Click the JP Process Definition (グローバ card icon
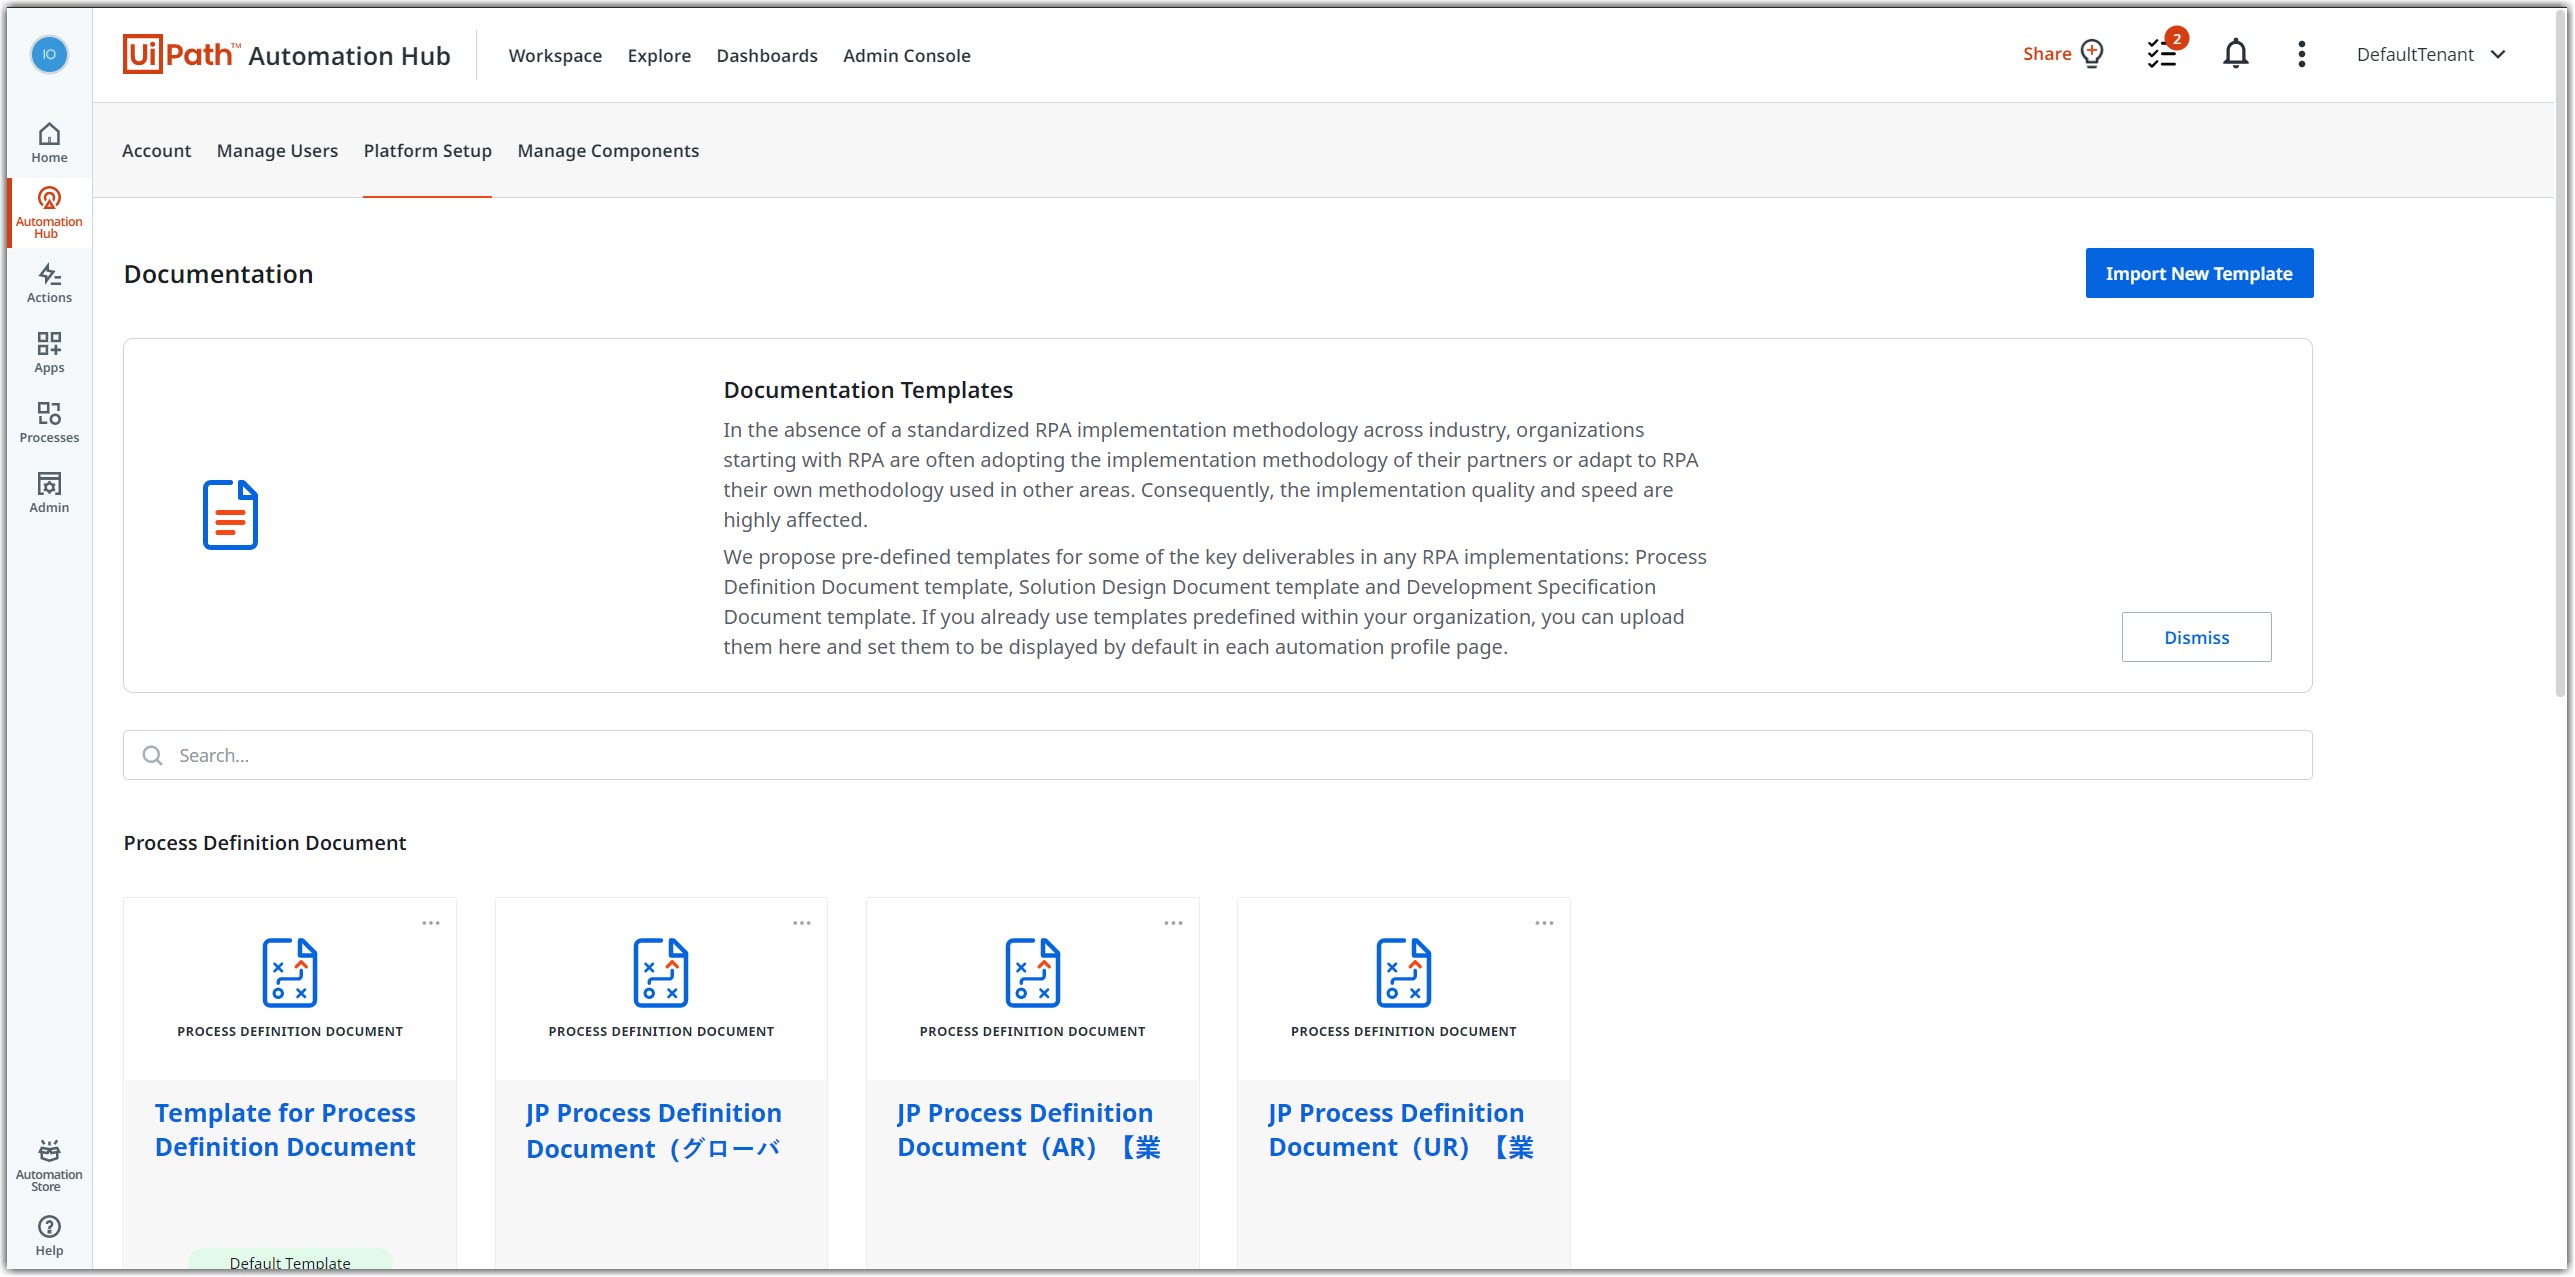The image size is (2575, 1277). pos(661,973)
